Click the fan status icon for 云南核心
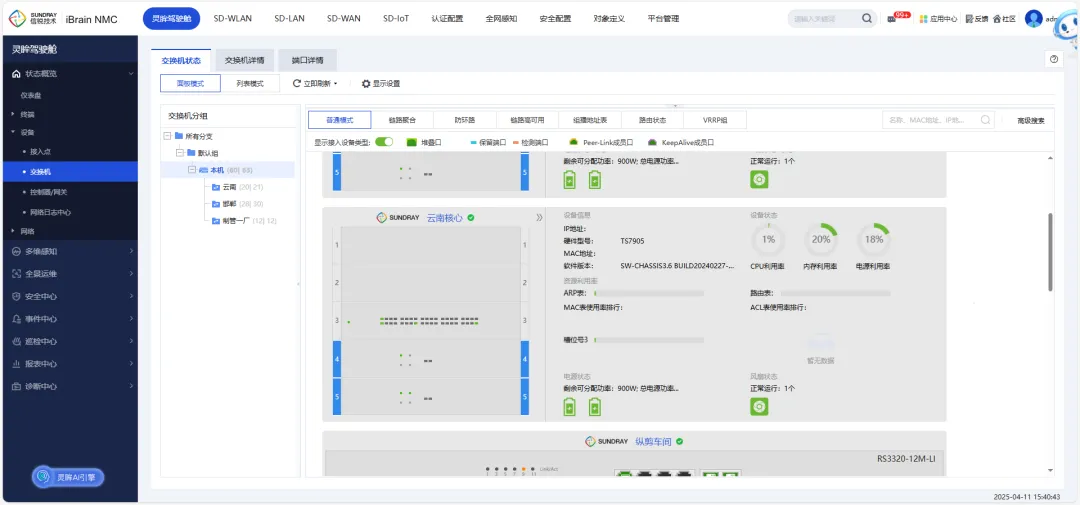The height and width of the screenshot is (505, 1080). pos(759,406)
